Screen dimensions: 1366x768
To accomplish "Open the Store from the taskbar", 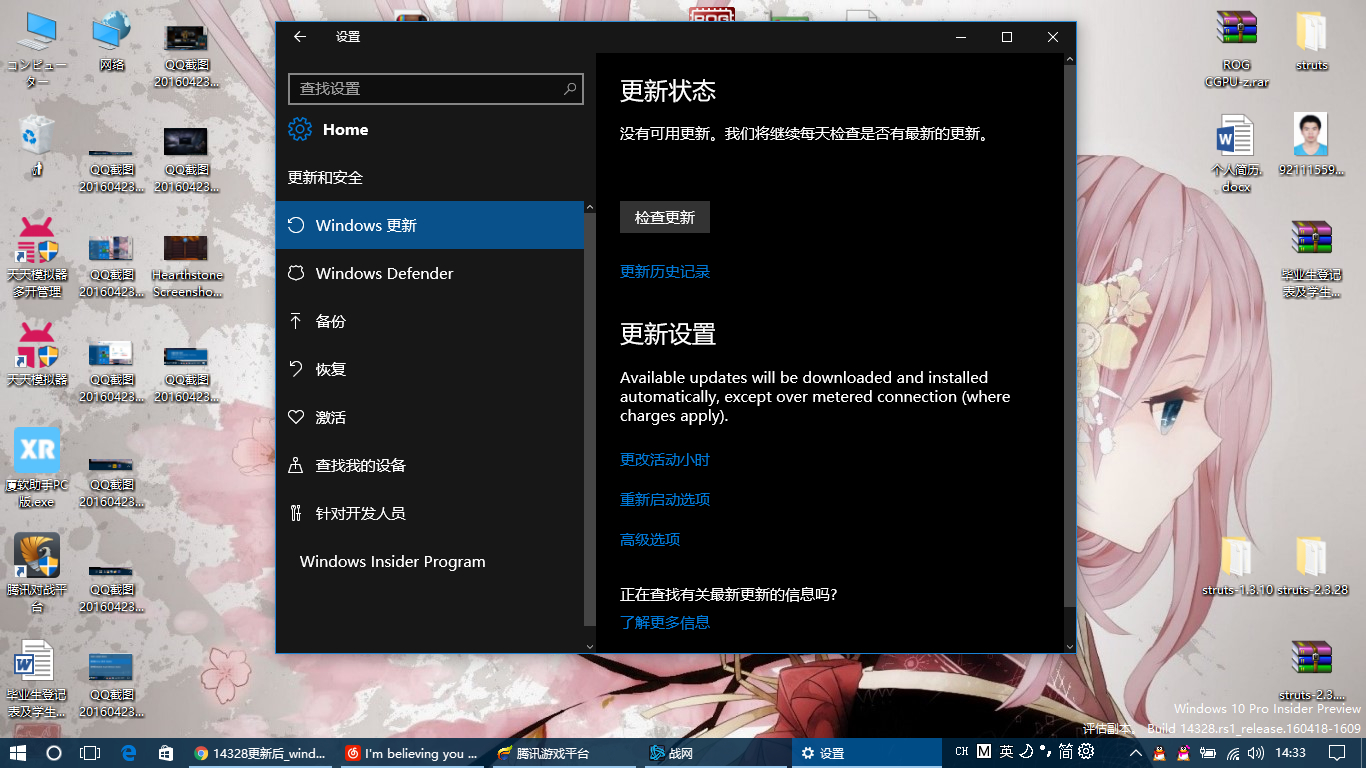I will pyautogui.click(x=166, y=753).
